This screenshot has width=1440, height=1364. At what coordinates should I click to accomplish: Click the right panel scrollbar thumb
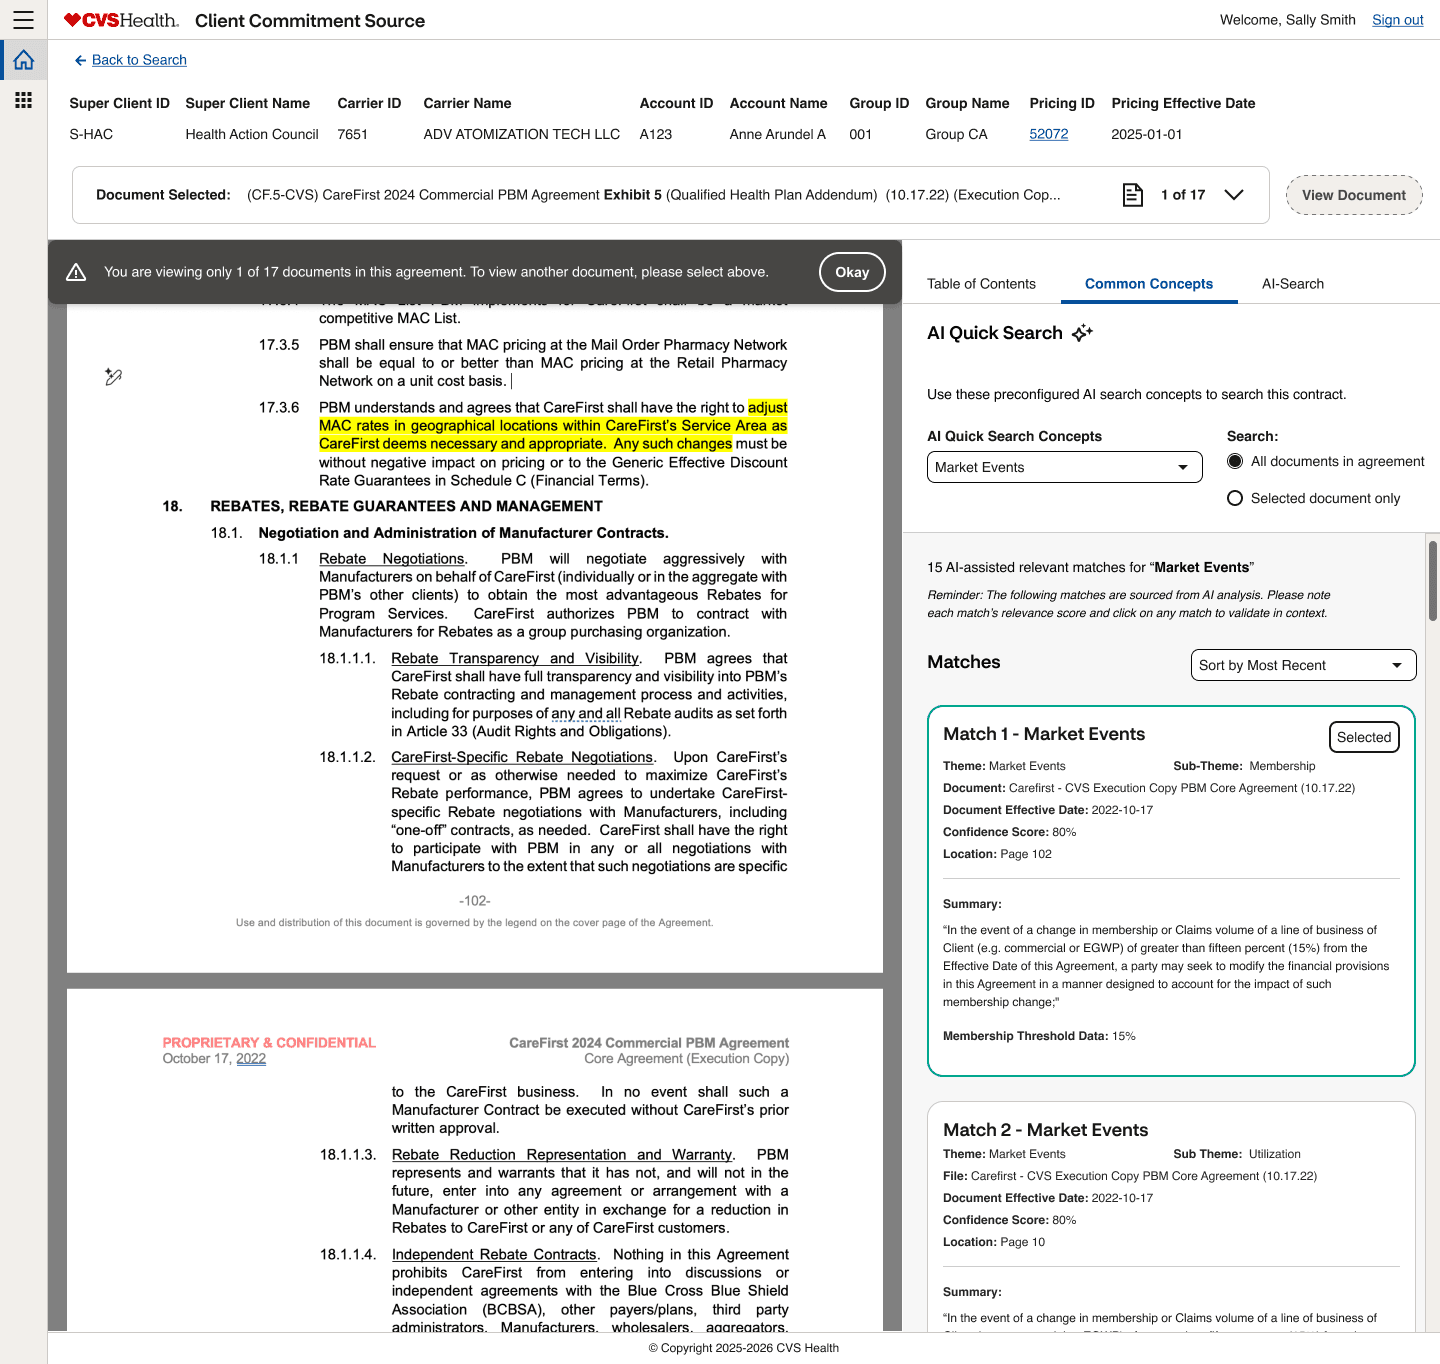[x=1433, y=580]
